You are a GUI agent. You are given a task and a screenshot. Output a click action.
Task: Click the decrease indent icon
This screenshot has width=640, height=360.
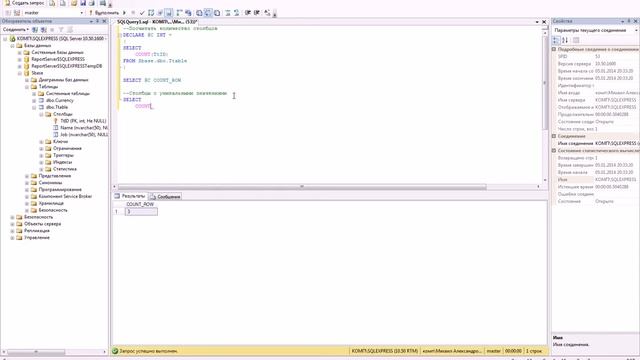[x=248, y=13]
